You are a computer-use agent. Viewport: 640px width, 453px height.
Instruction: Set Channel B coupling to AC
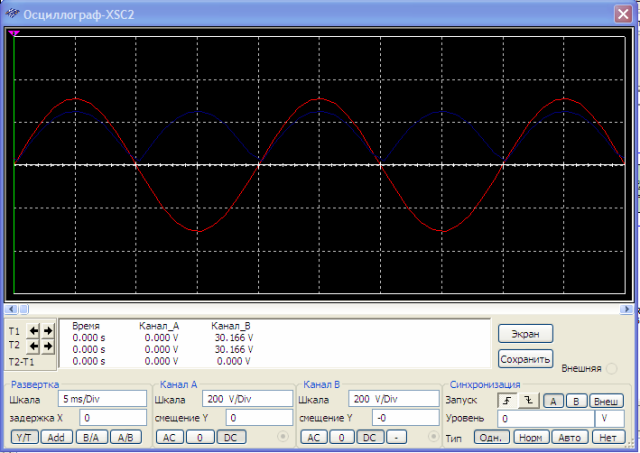point(313,437)
